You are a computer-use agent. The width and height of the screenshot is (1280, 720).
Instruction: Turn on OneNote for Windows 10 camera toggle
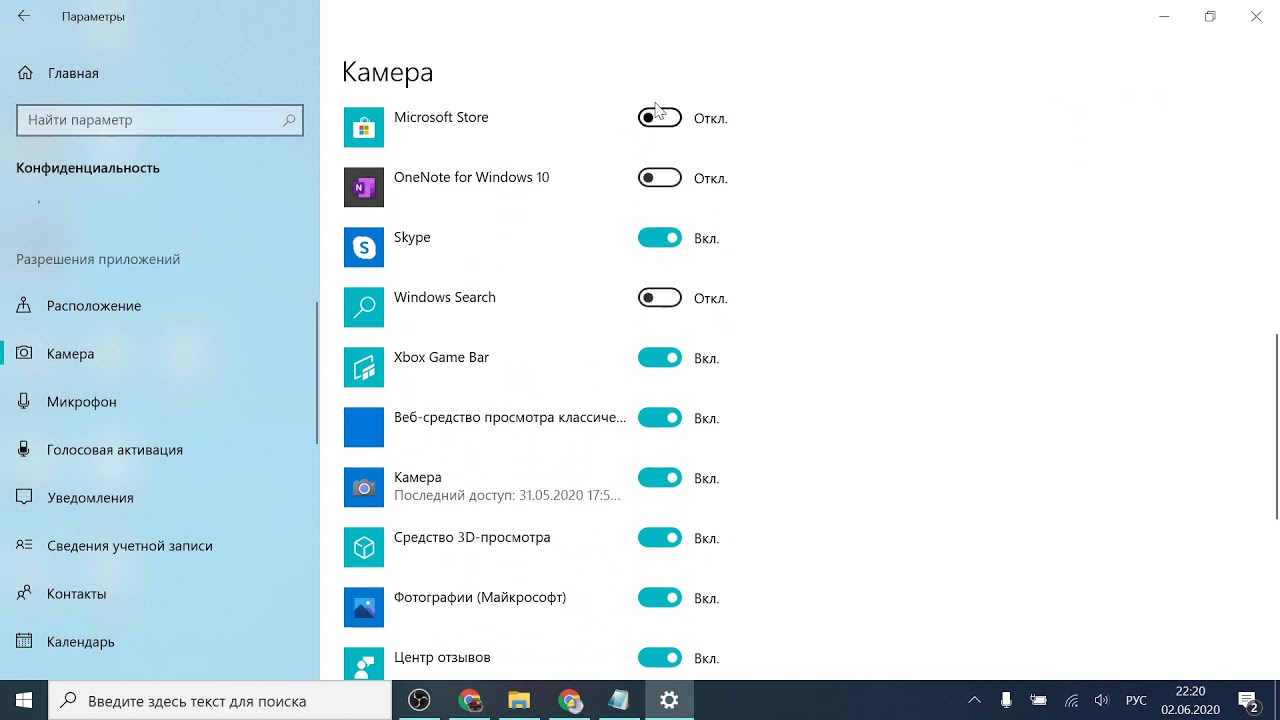click(x=660, y=178)
